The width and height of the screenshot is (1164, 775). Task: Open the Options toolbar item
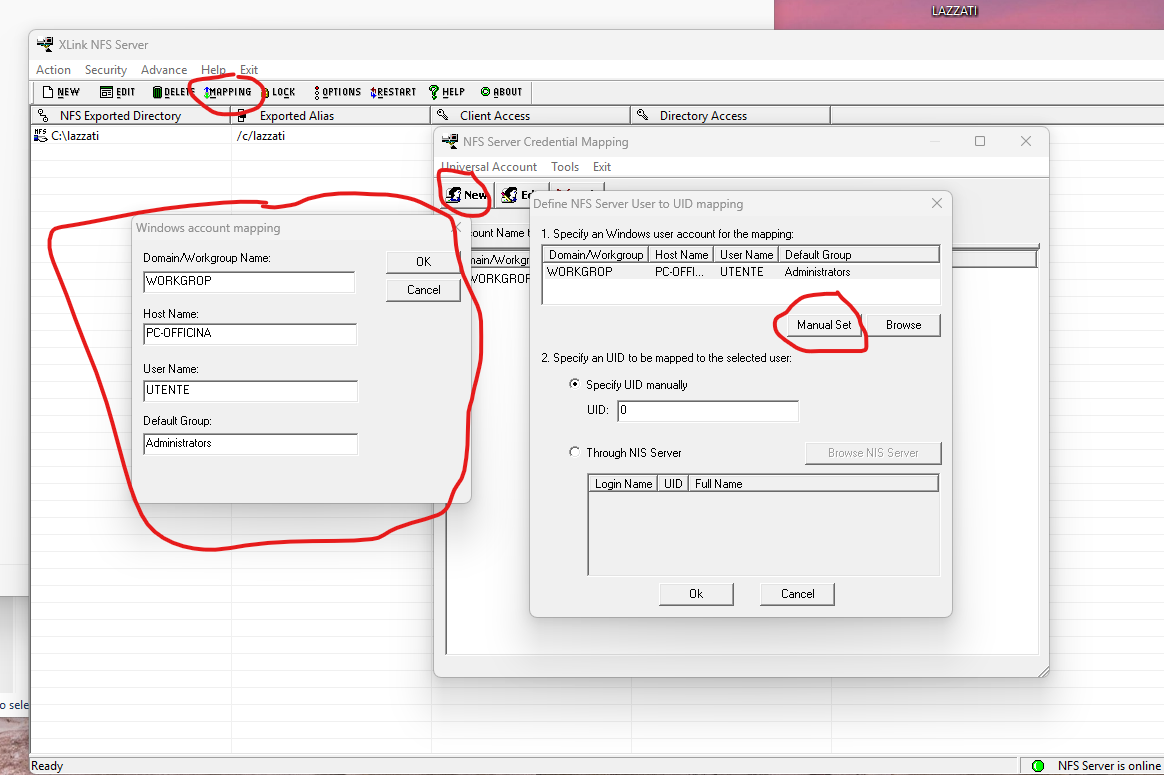(x=337, y=92)
